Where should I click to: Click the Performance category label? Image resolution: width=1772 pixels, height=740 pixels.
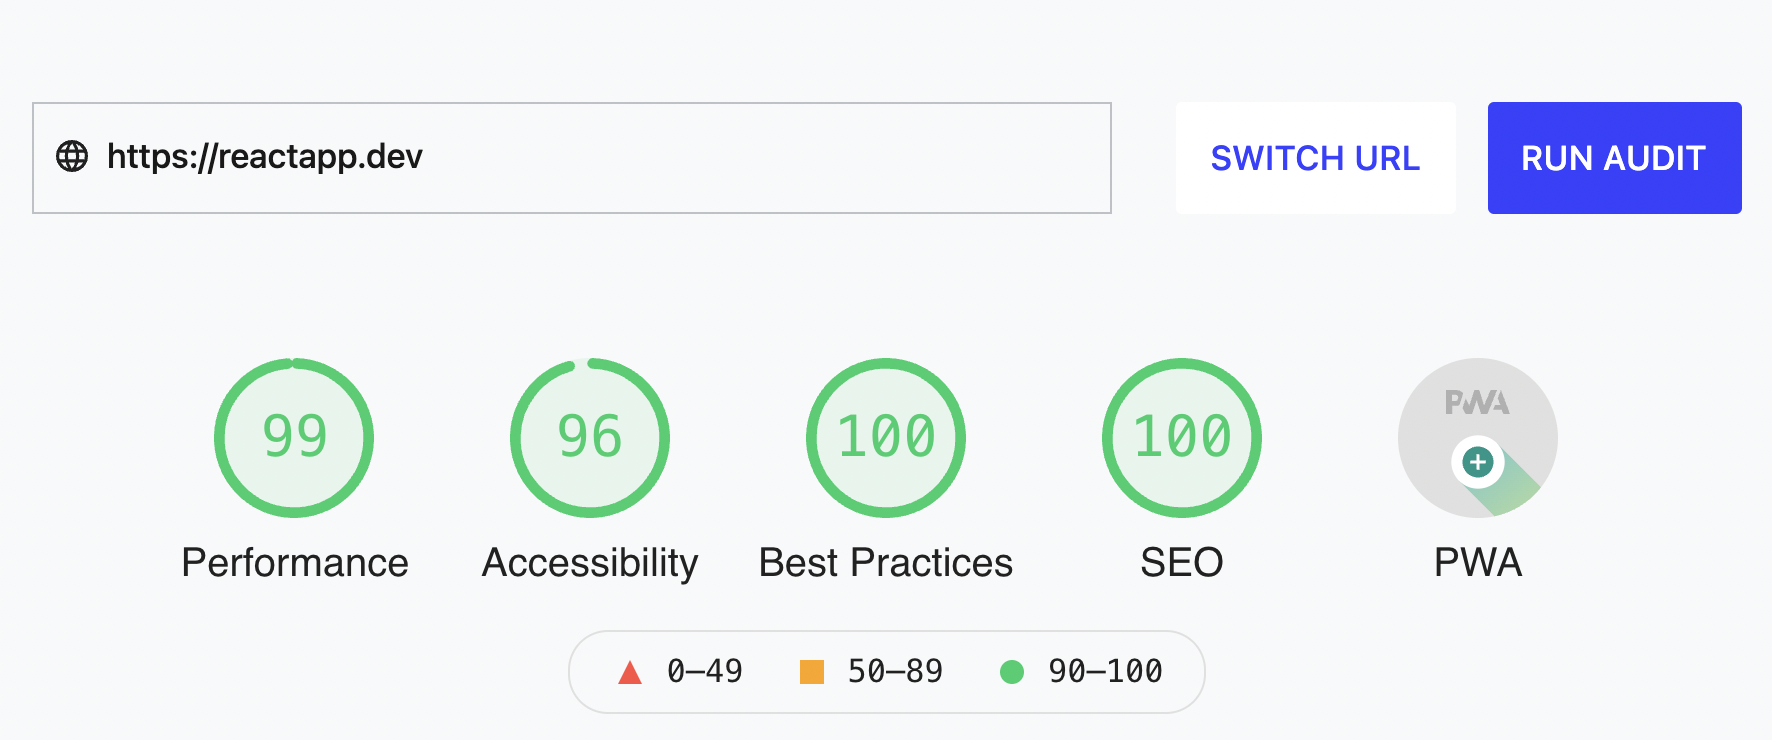tap(294, 562)
